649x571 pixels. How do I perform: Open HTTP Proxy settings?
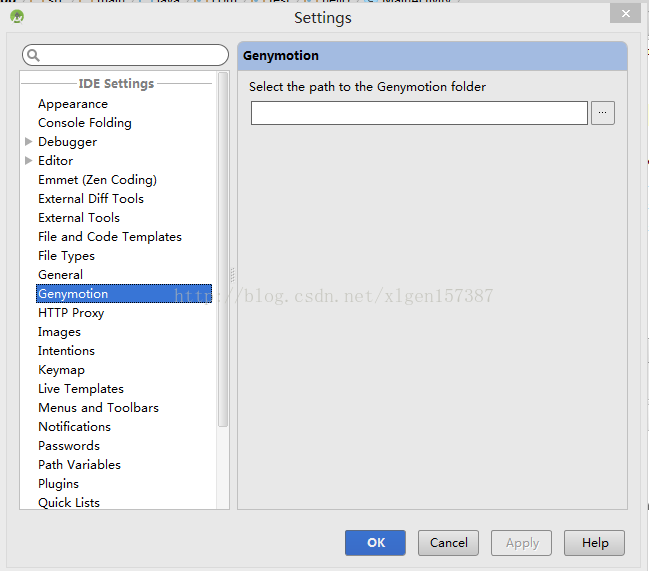[71, 313]
